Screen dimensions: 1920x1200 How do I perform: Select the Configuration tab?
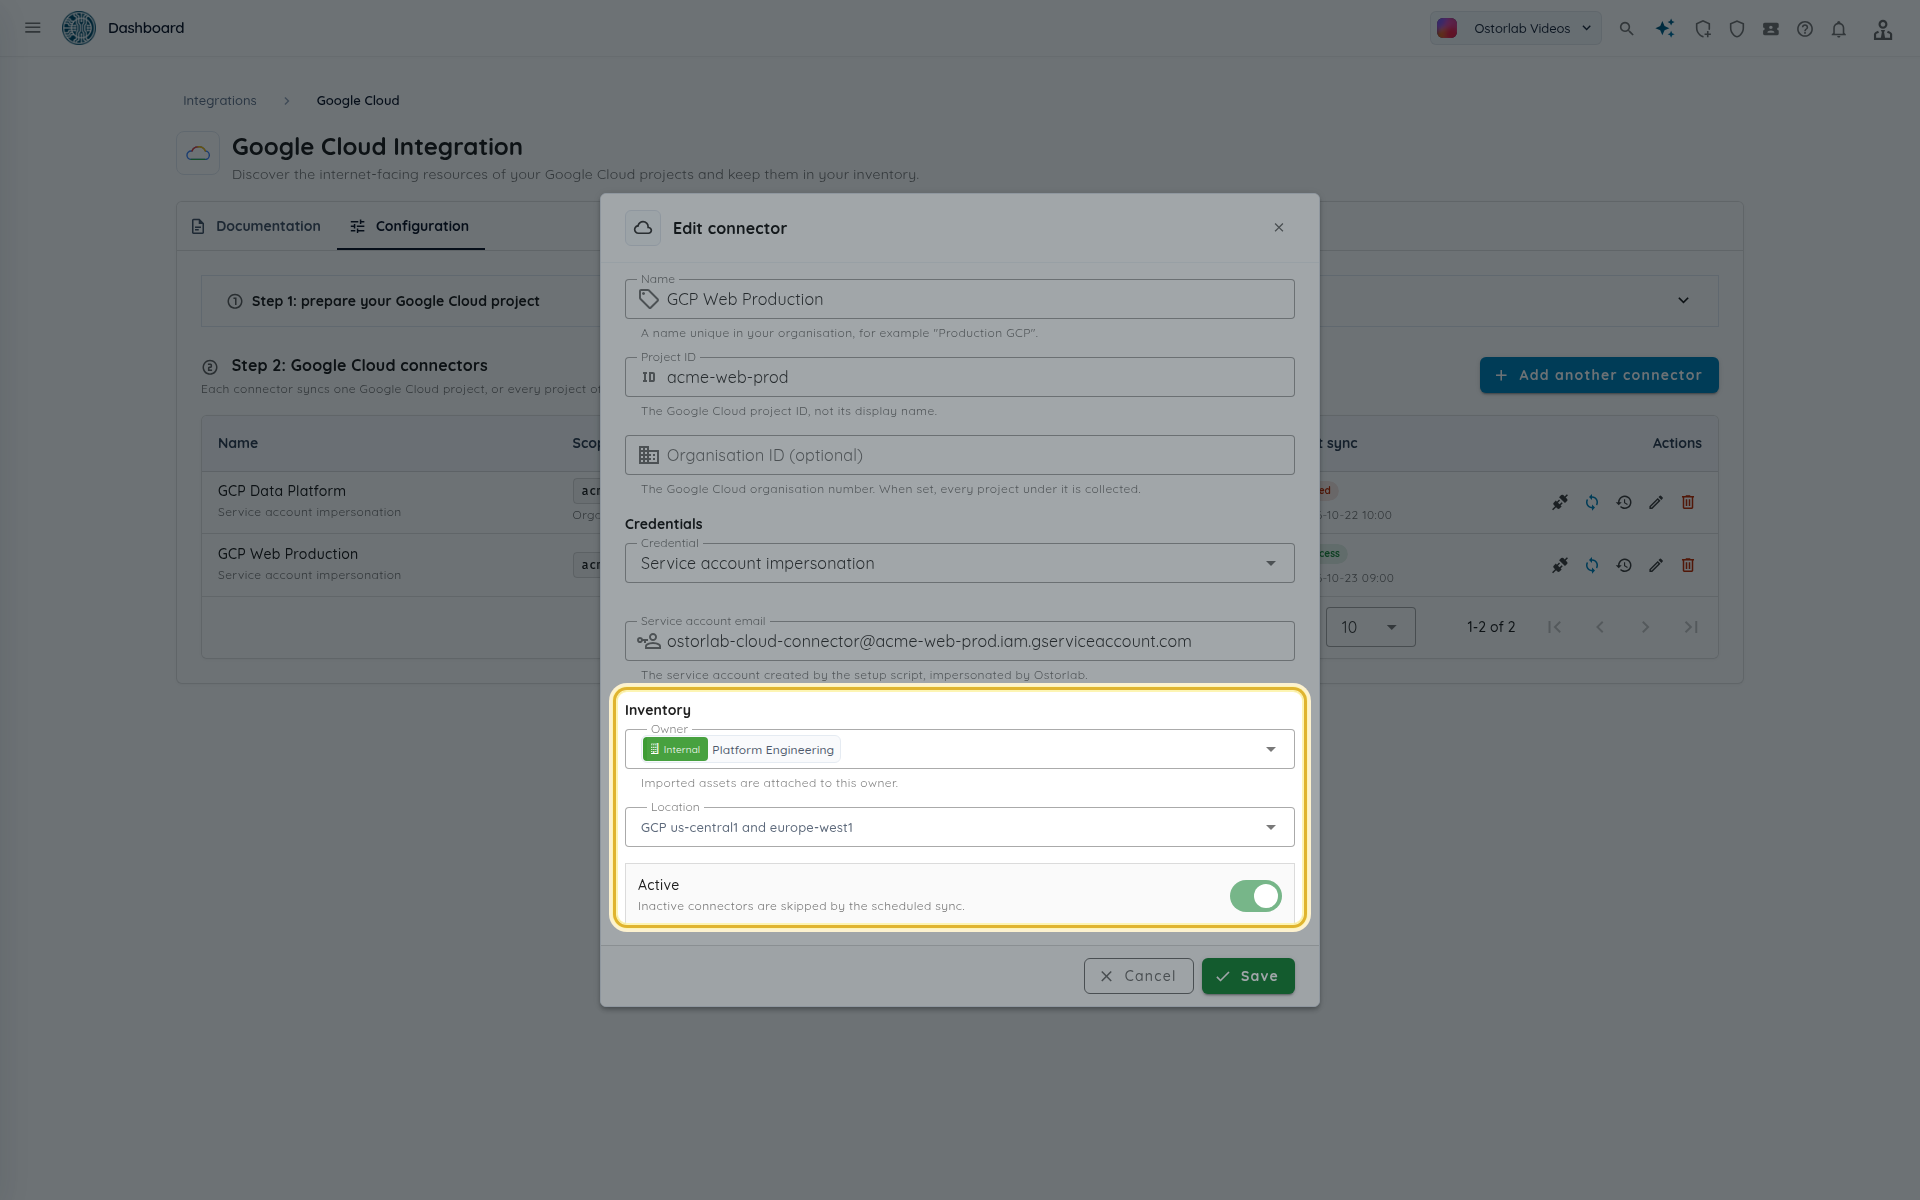pos(410,226)
